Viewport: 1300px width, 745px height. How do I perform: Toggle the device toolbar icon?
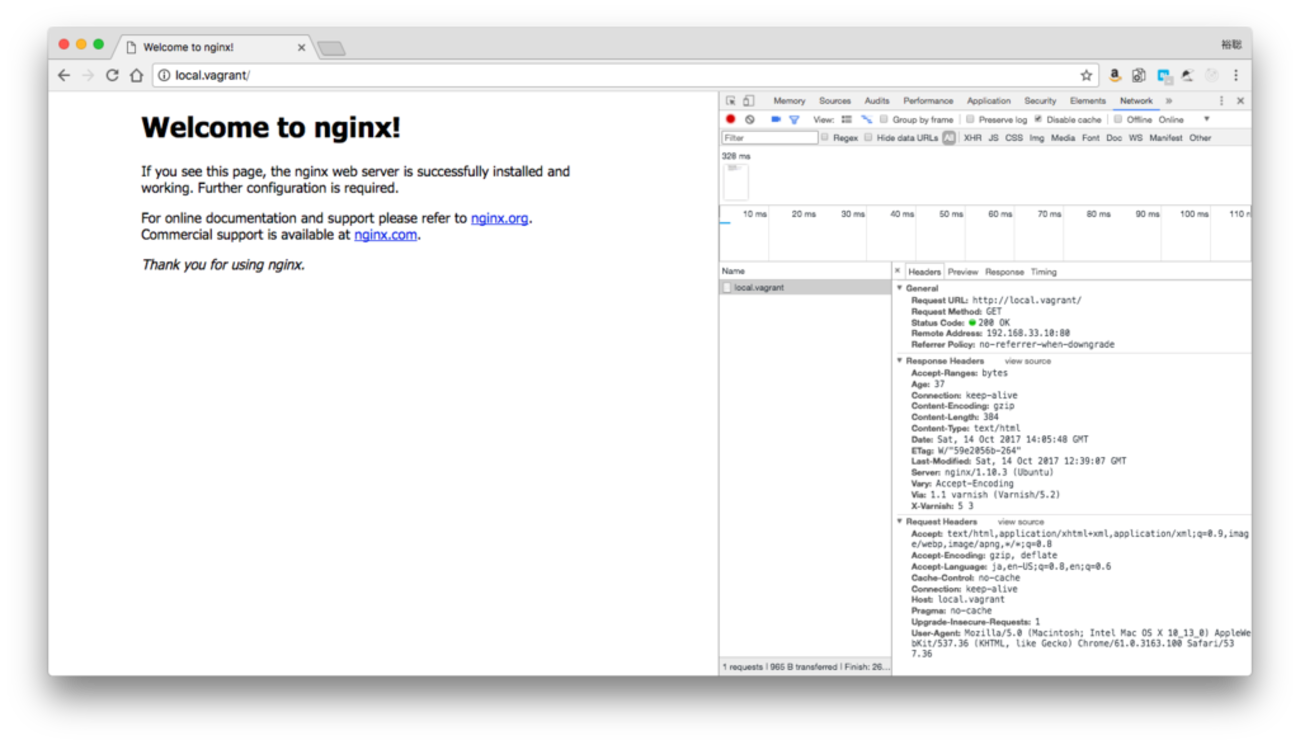point(749,101)
